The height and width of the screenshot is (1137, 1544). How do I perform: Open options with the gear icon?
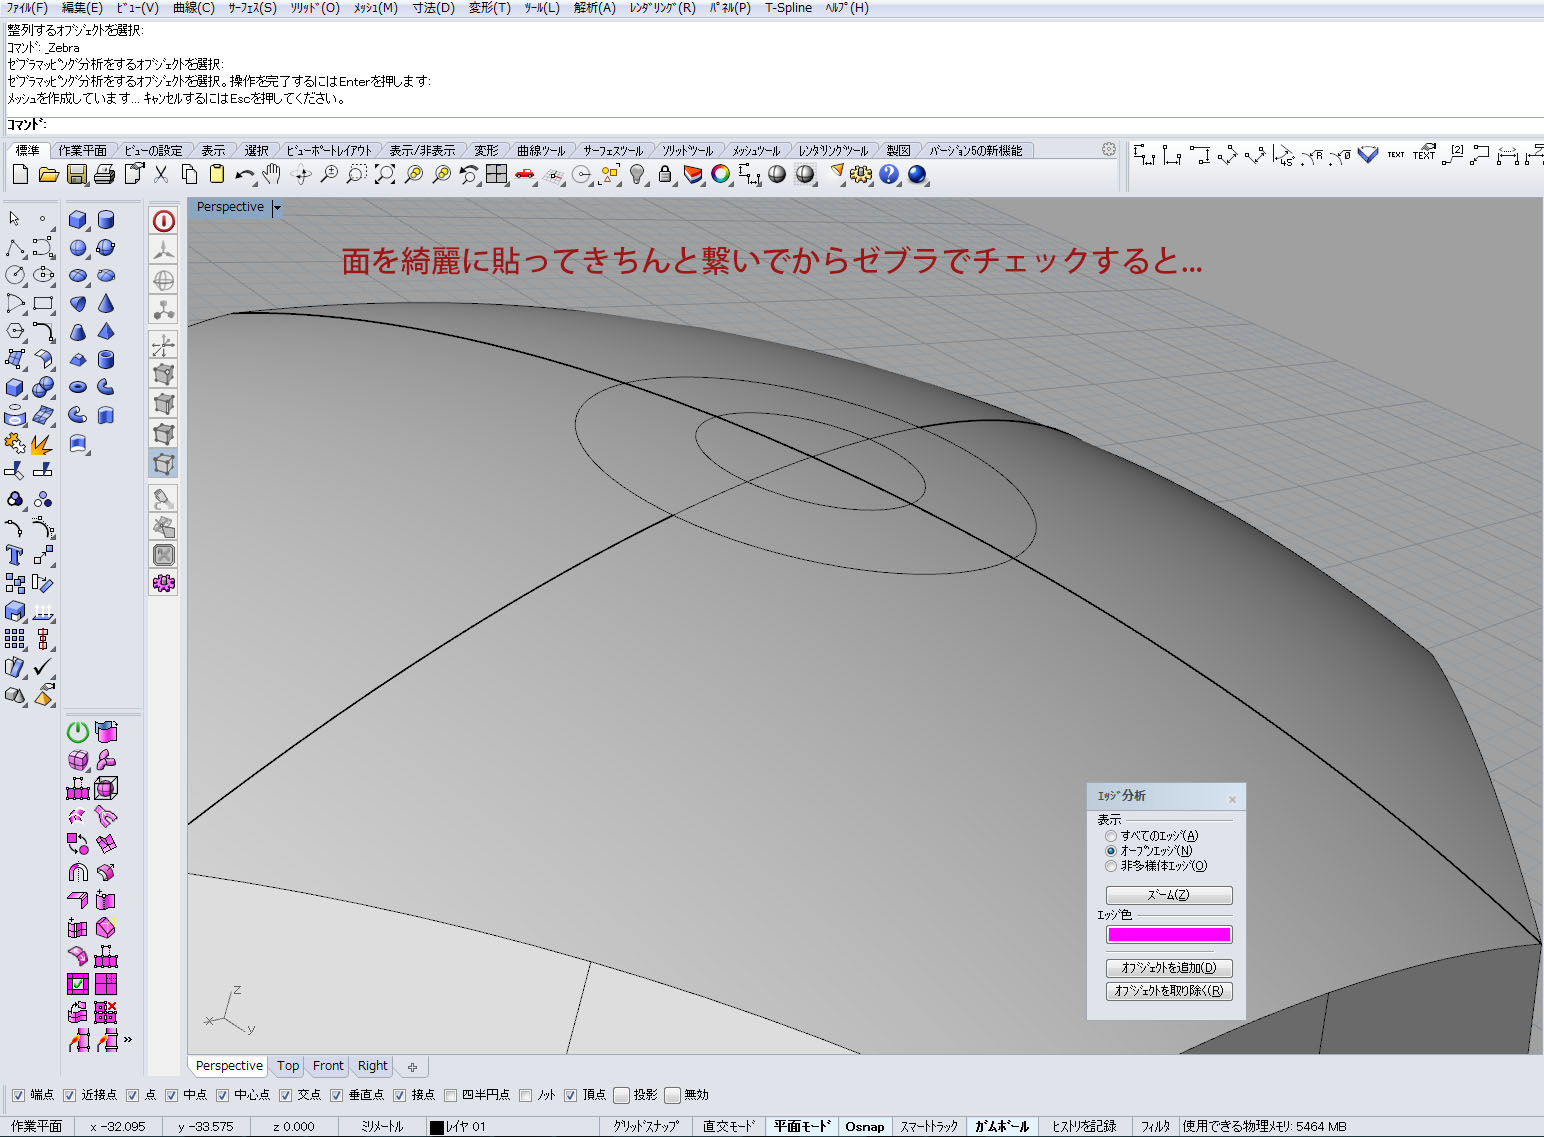861,175
